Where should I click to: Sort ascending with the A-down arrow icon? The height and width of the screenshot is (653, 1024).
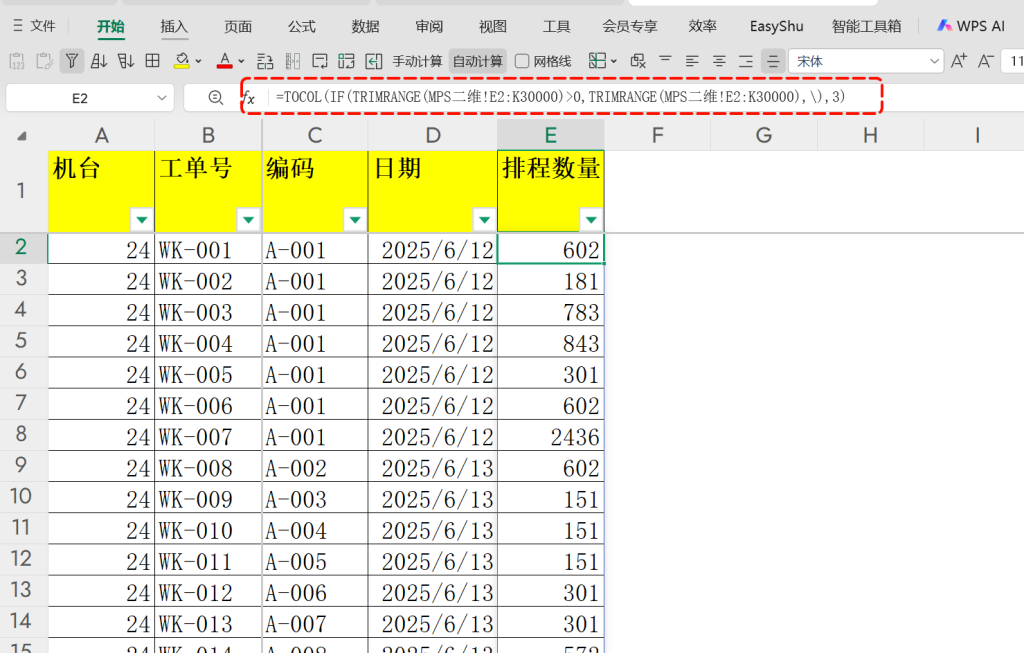click(x=99, y=61)
